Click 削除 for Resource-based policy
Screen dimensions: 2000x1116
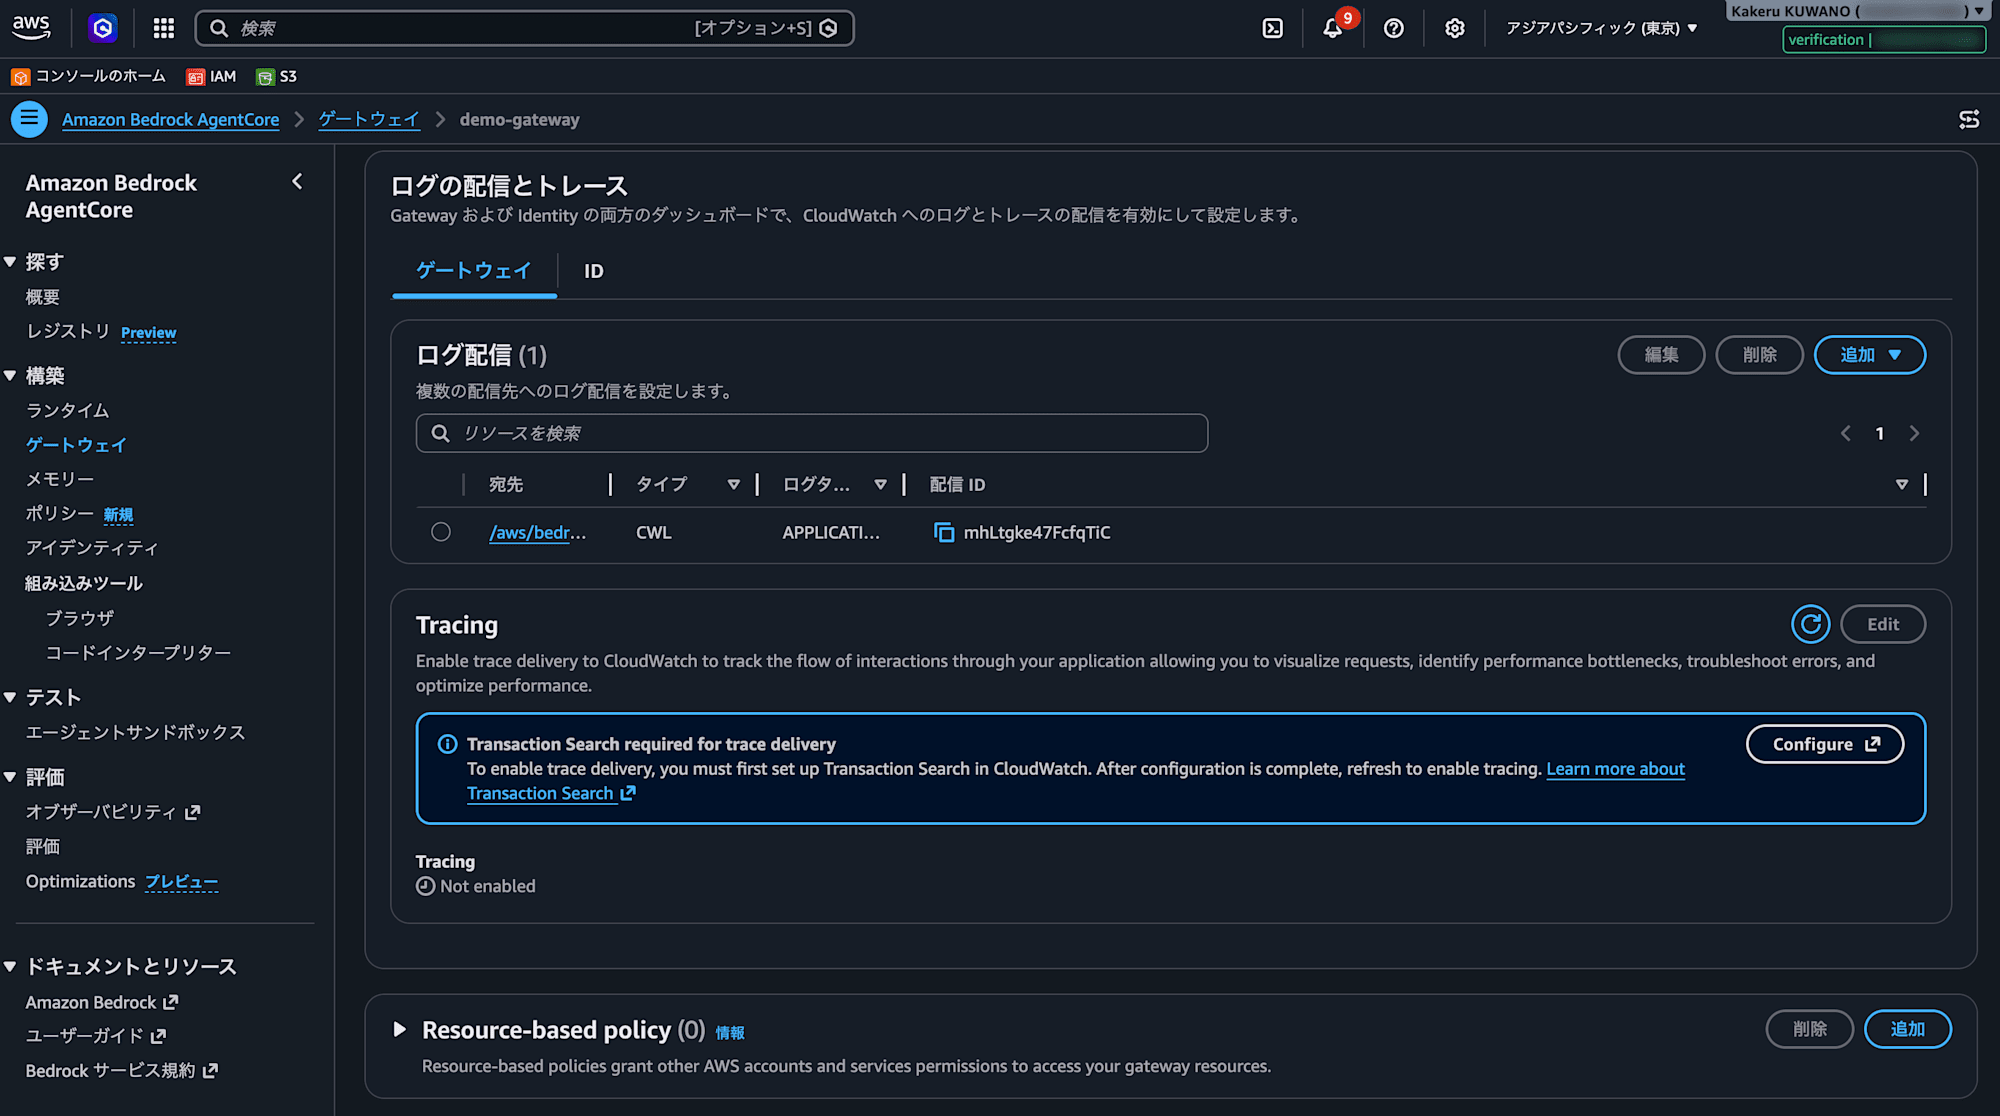pos(1810,1029)
